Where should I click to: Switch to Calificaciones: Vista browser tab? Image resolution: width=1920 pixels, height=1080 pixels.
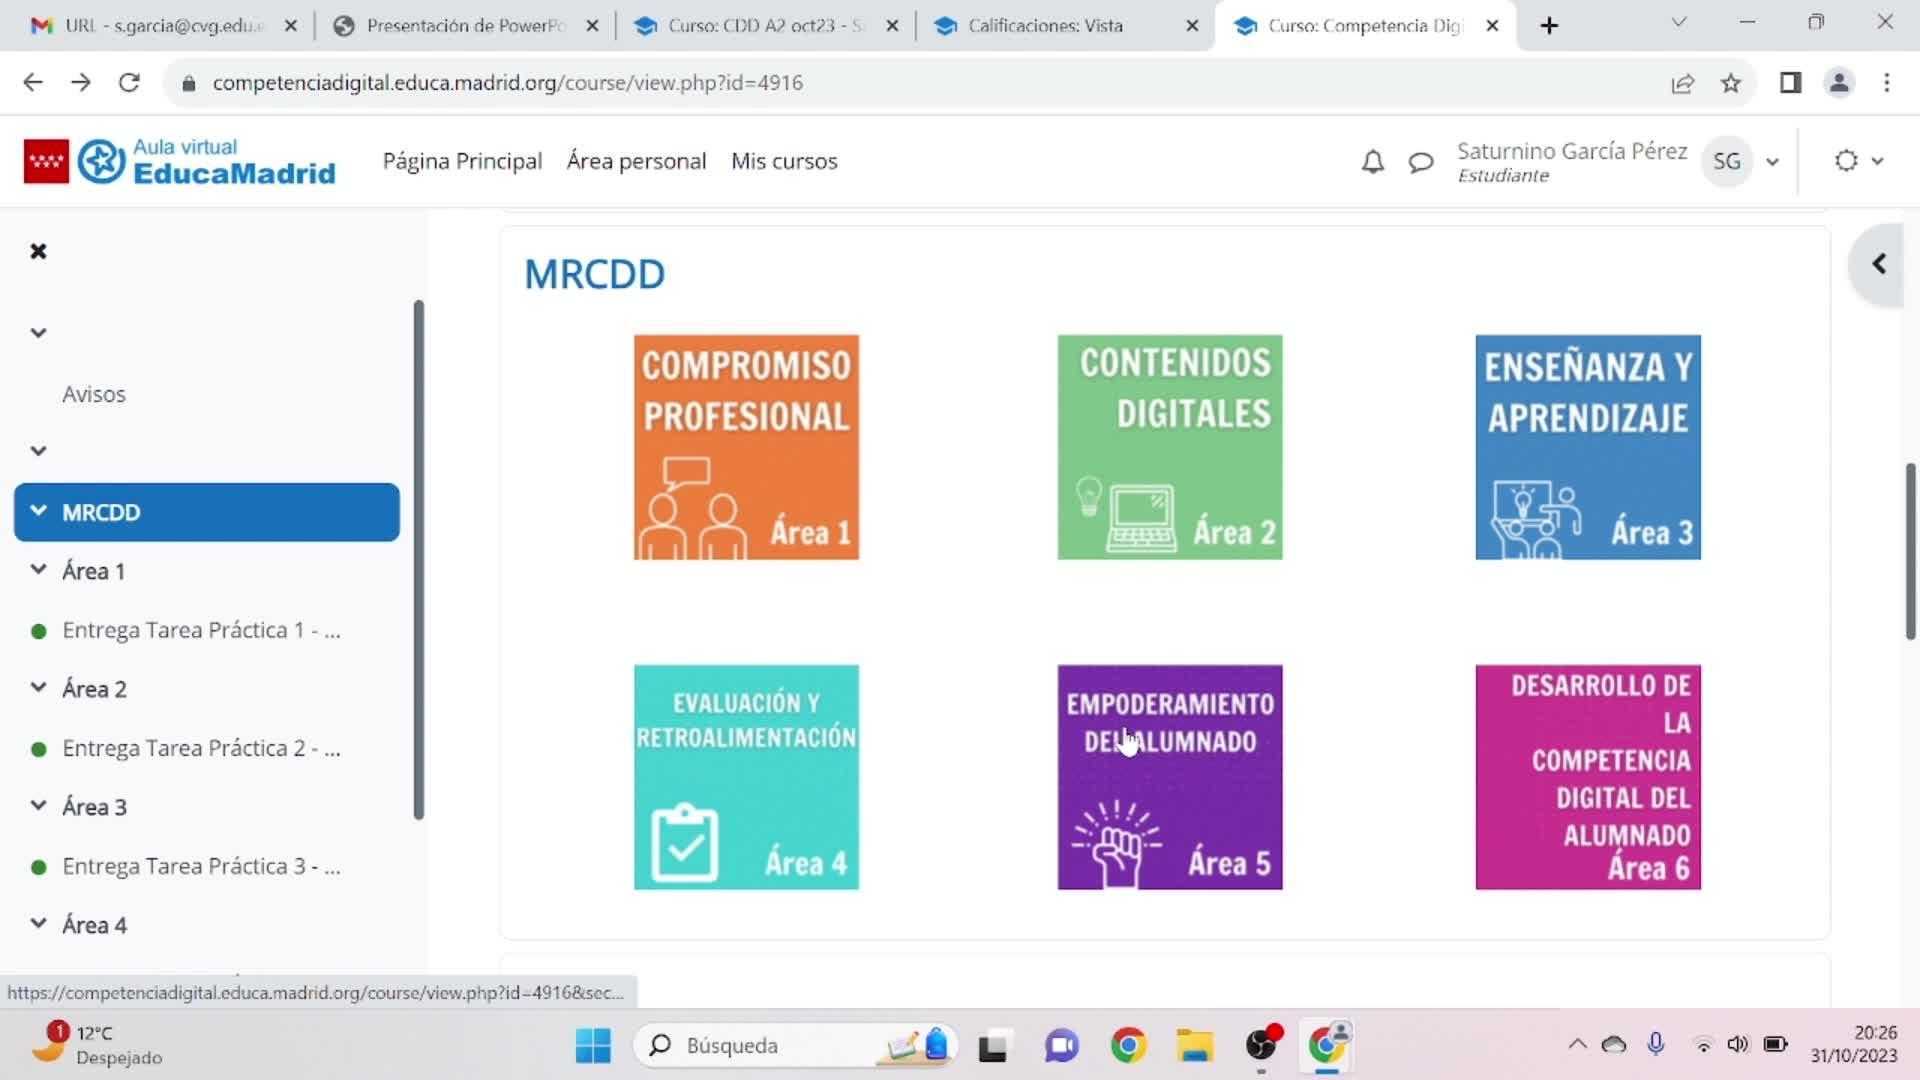click(1045, 26)
